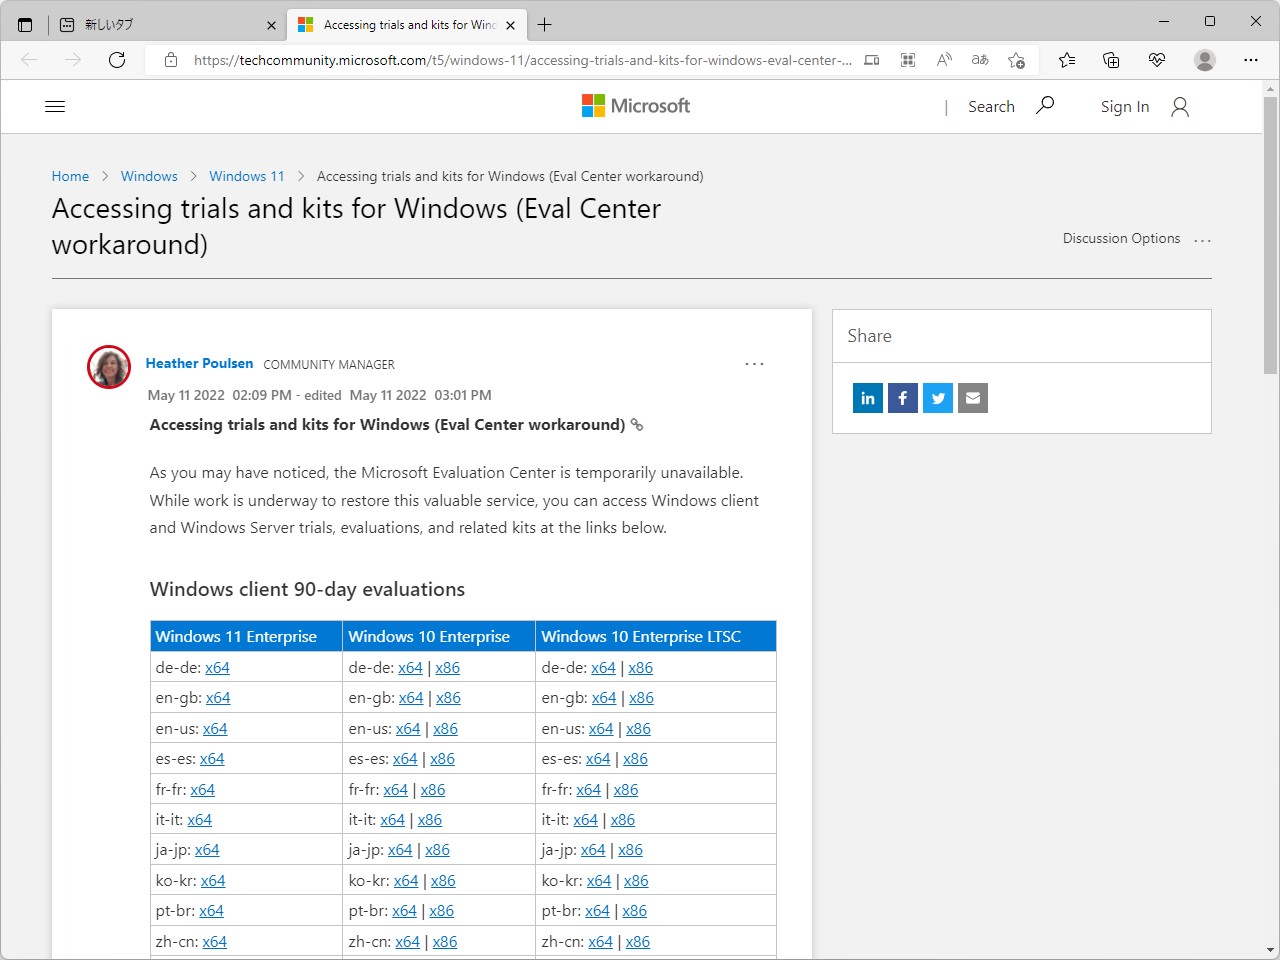1280x960 pixels.
Task: Open a new browser tab
Action: pos(545,25)
